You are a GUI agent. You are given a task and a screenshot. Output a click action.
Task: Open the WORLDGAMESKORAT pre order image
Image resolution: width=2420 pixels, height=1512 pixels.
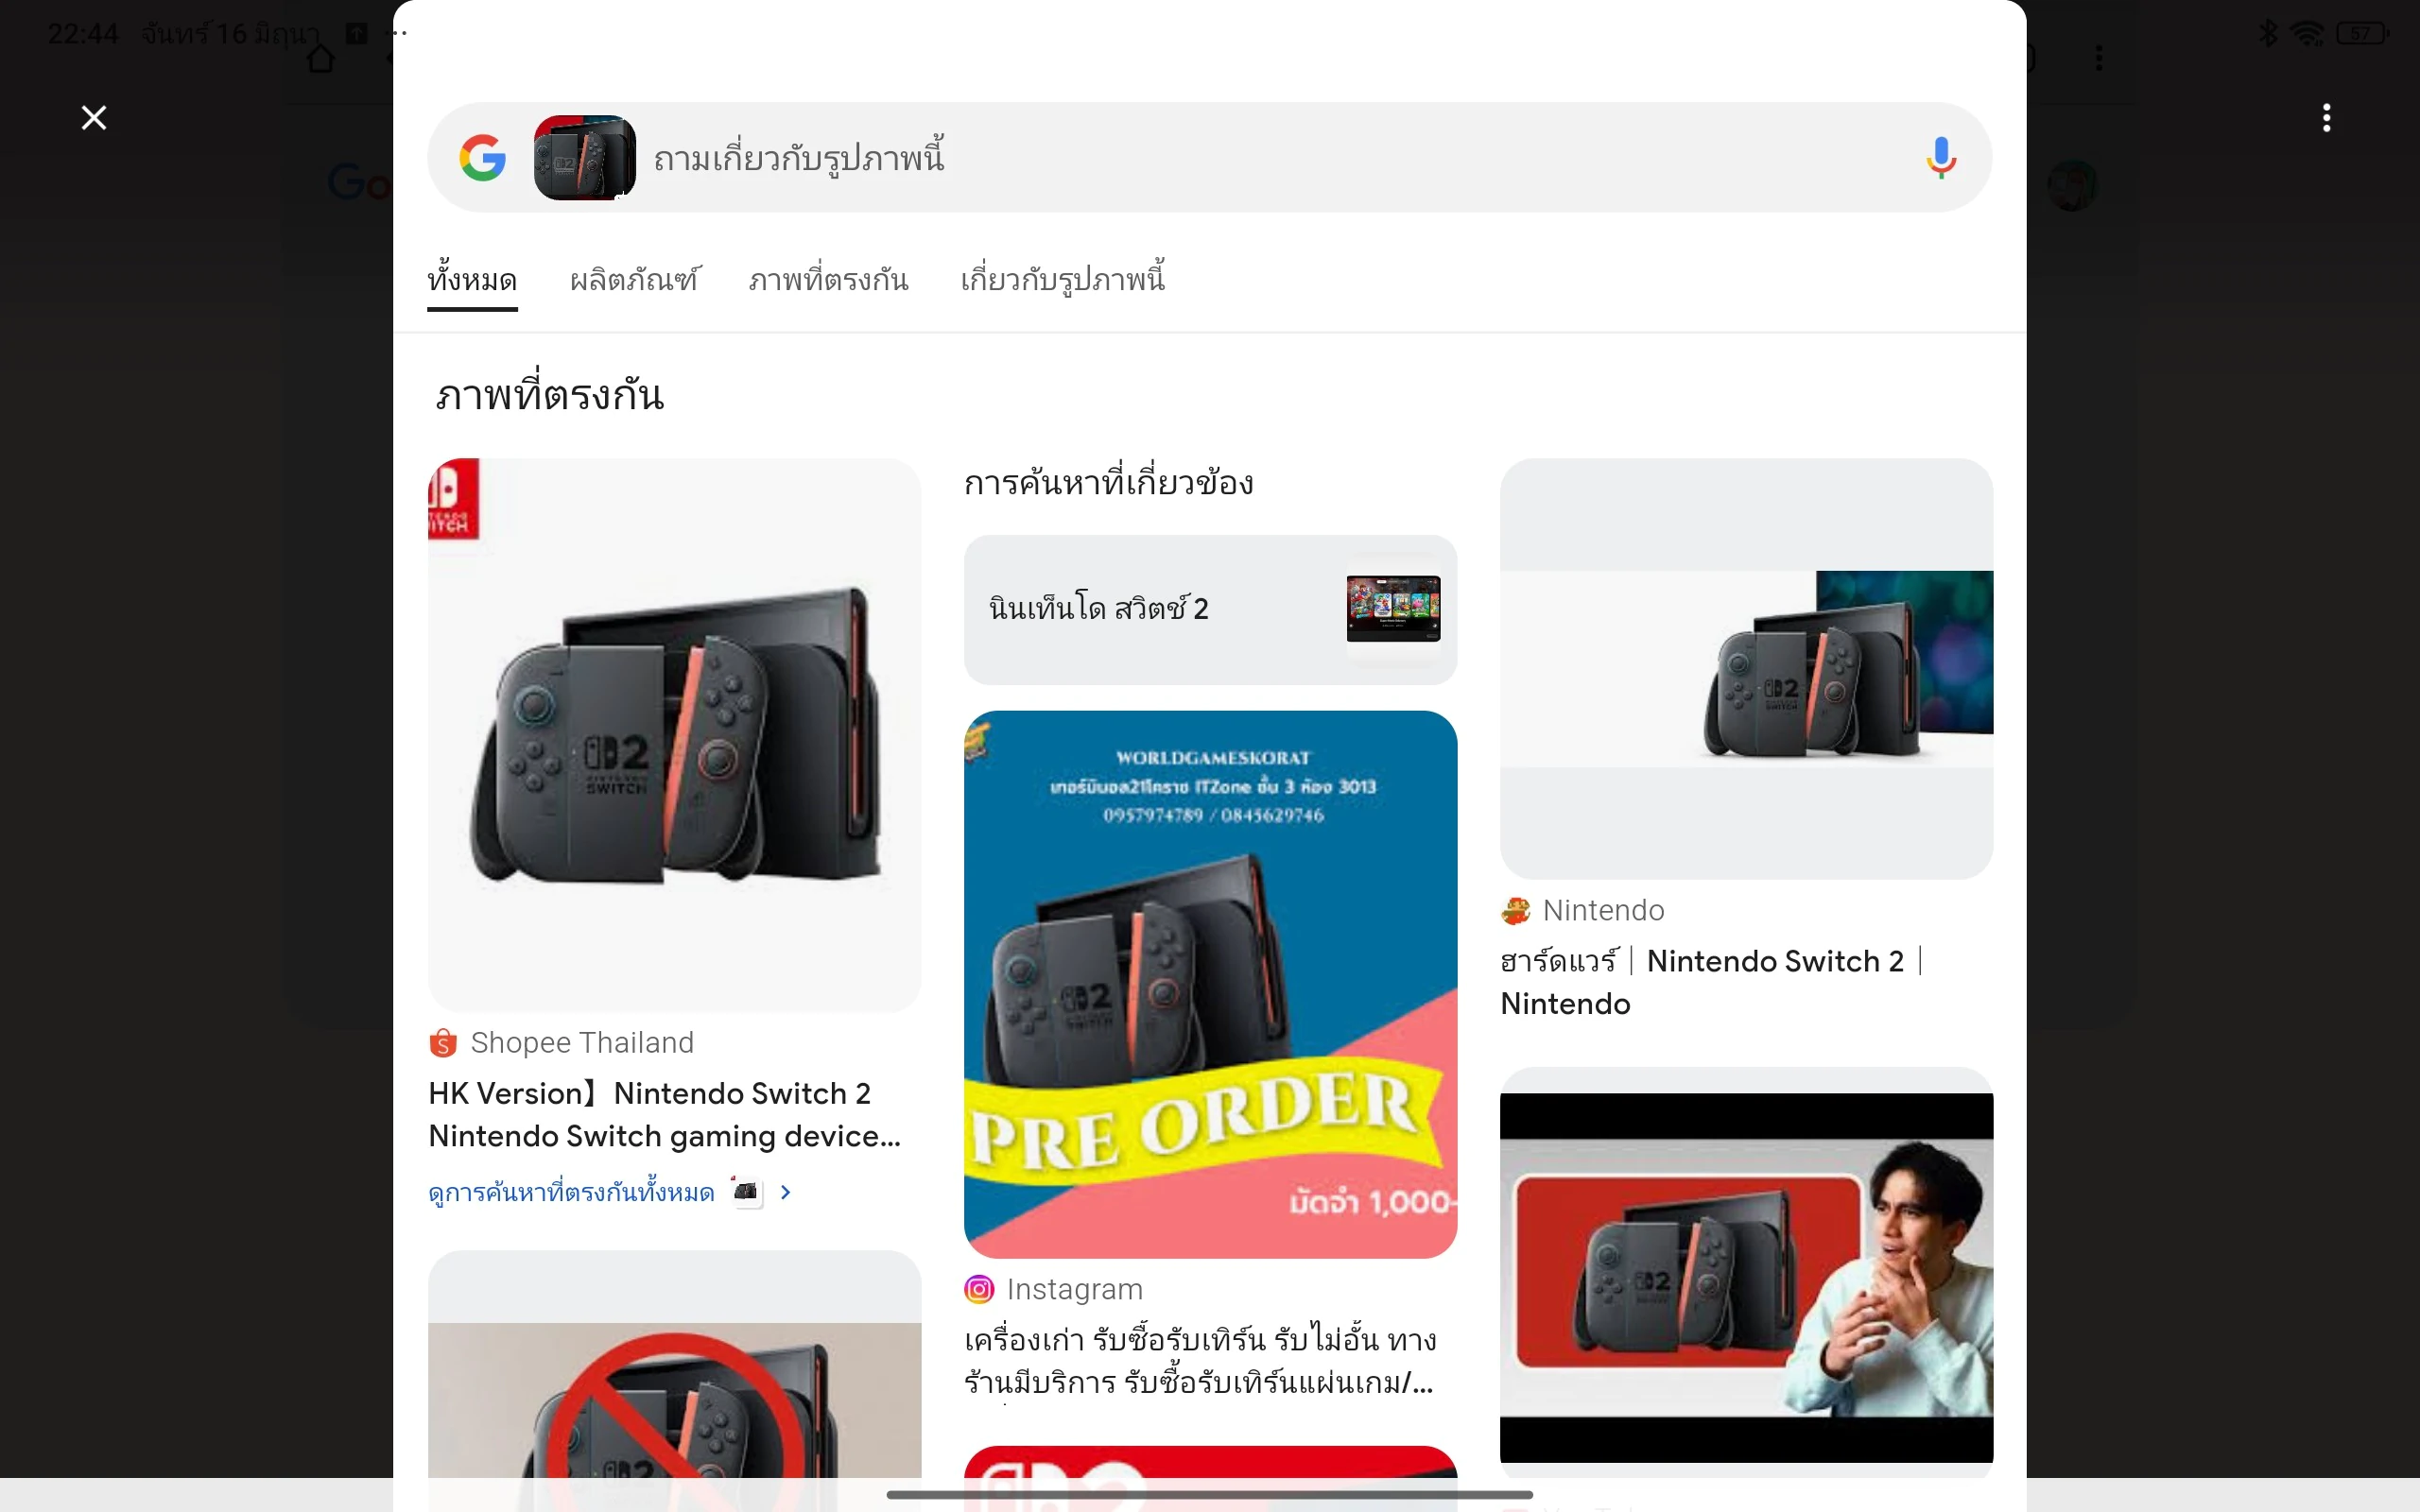(x=1210, y=984)
